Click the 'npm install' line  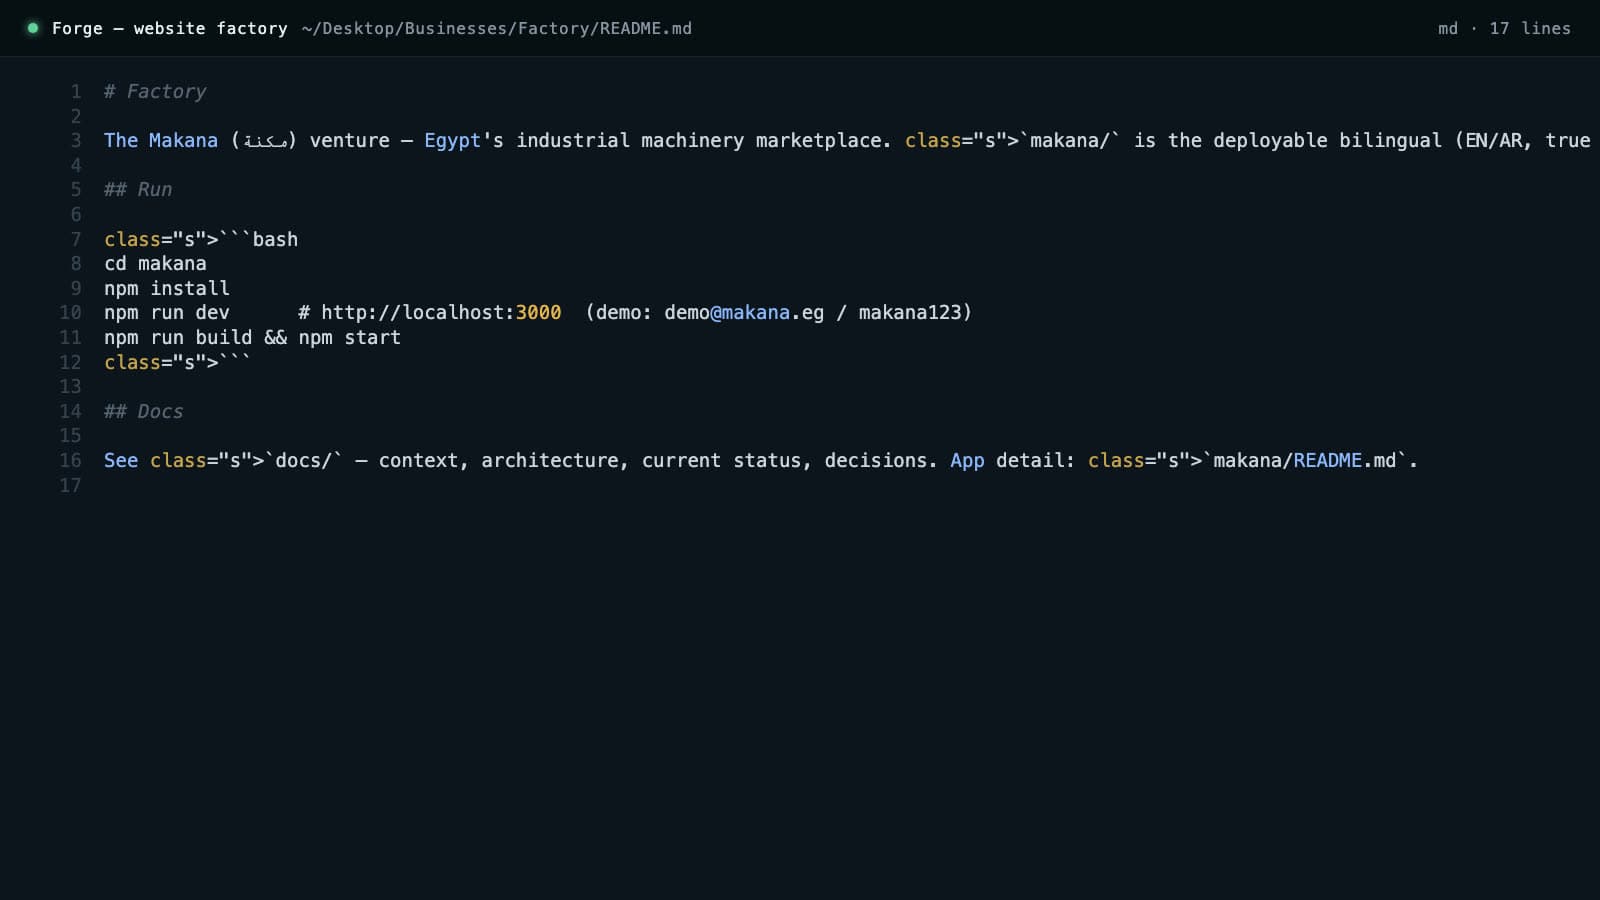coord(167,288)
